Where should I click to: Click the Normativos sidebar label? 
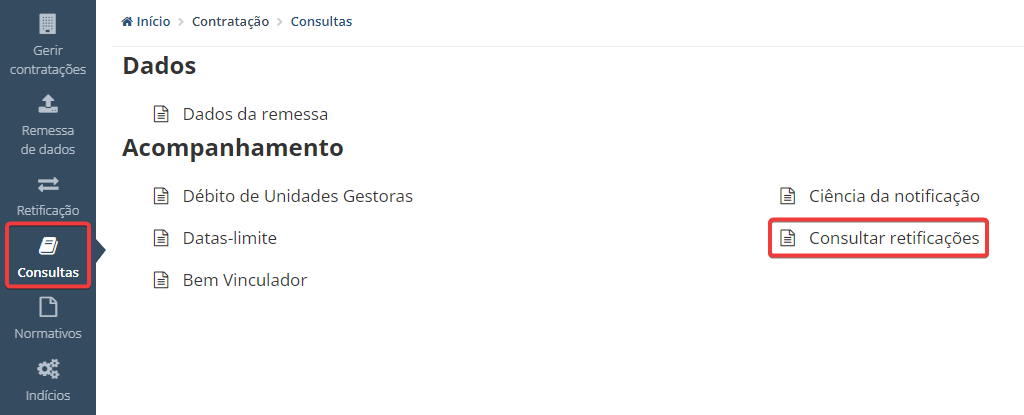(x=48, y=333)
